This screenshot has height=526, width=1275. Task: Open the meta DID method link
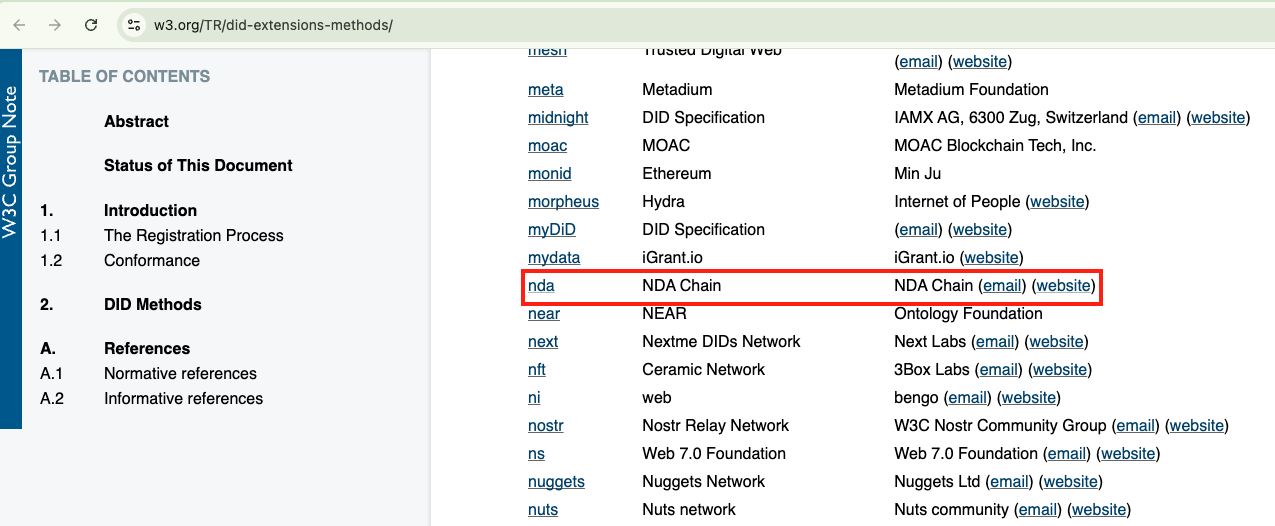point(546,89)
